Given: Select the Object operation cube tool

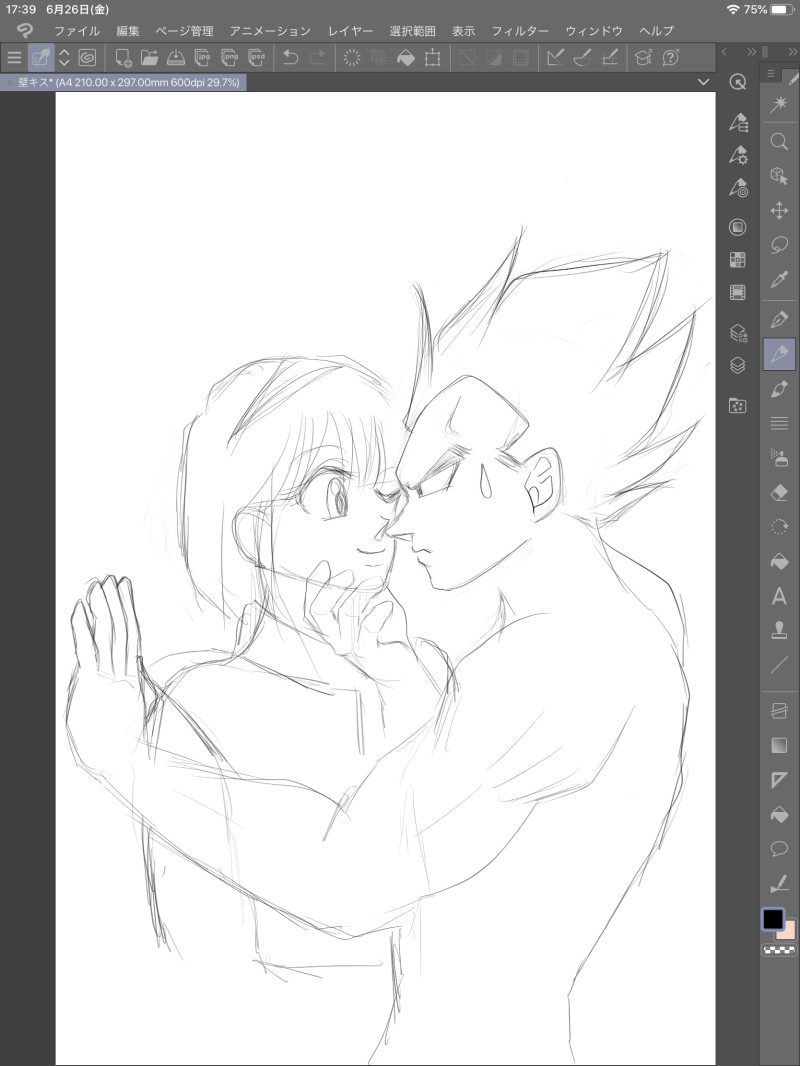Looking at the screenshot, I should (x=779, y=176).
